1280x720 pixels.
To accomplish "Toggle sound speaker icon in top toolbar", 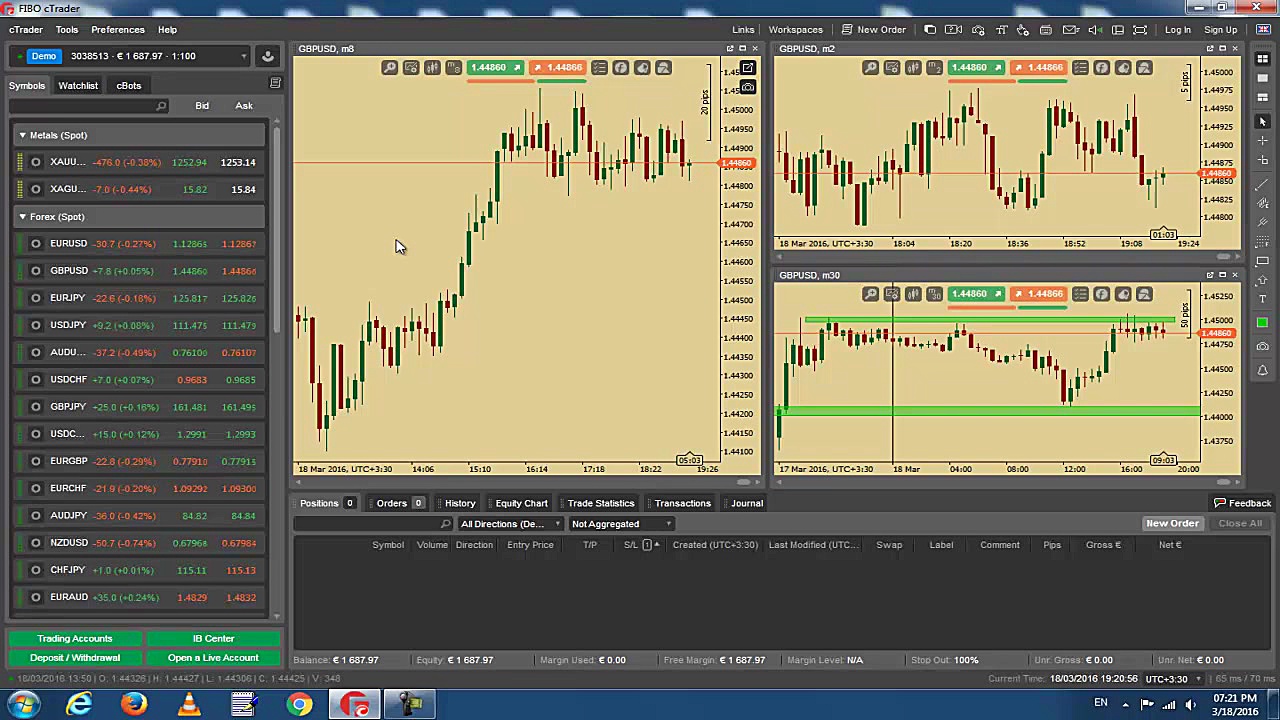I will tap(1095, 30).
